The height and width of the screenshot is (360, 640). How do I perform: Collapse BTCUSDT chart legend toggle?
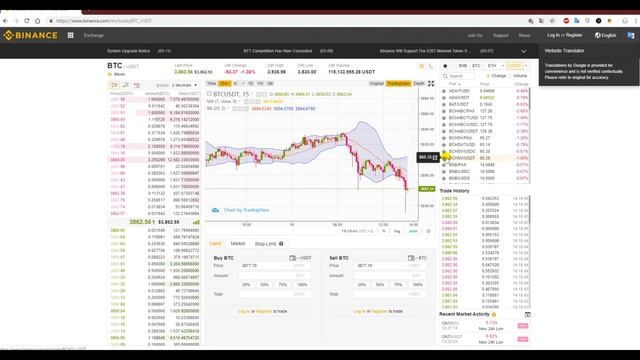click(x=209, y=94)
